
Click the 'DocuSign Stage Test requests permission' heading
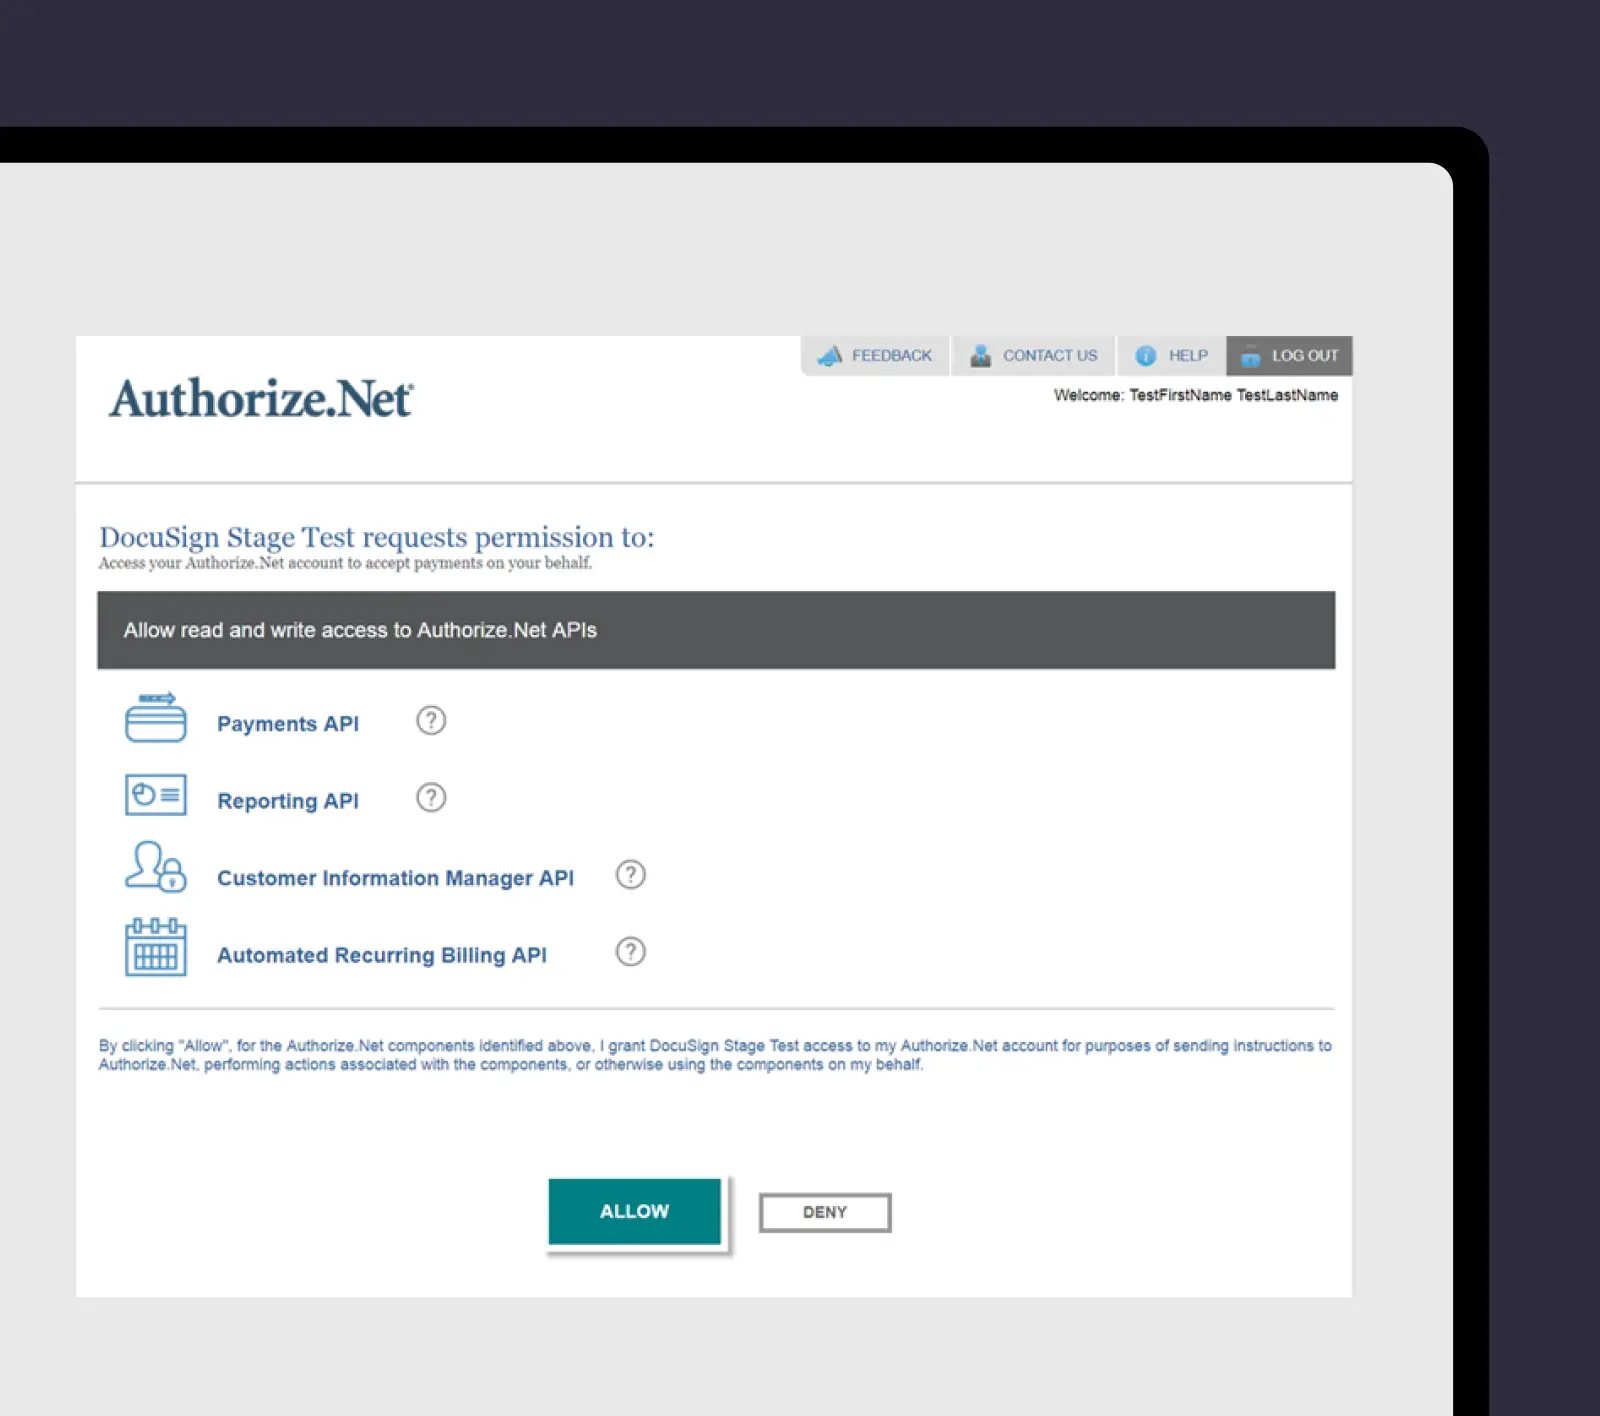tap(377, 537)
